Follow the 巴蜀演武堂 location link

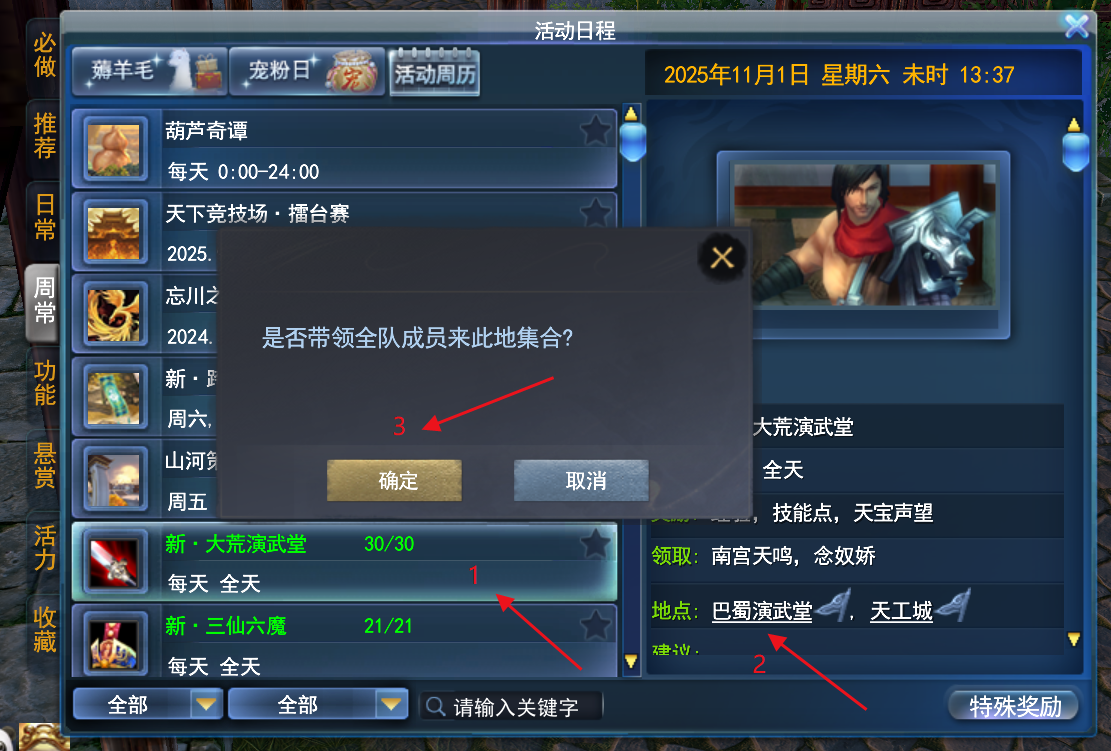(x=762, y=611)
